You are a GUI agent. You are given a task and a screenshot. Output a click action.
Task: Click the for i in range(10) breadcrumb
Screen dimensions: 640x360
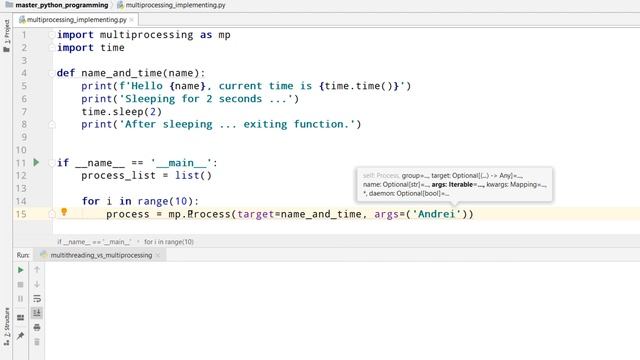169,242
